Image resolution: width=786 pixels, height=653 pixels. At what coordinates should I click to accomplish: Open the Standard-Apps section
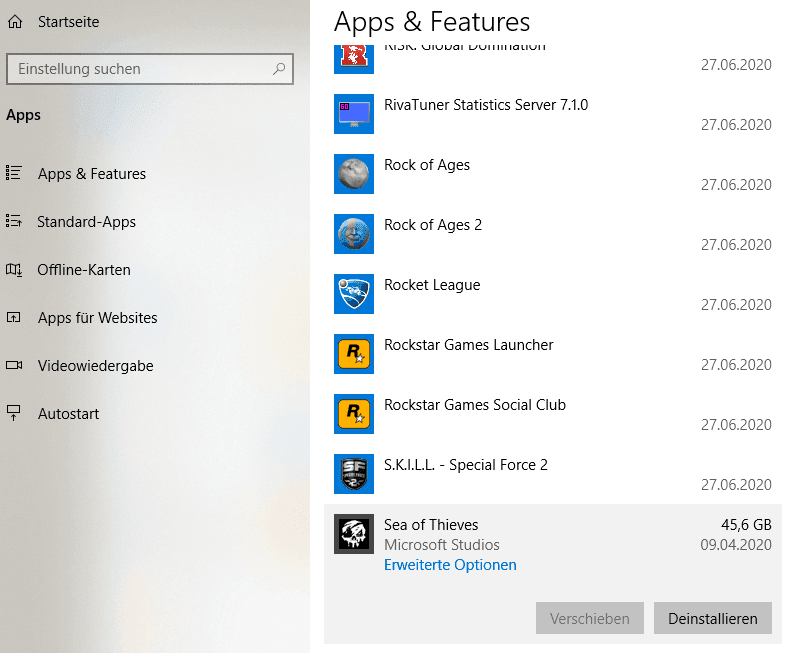pyautogui.click(x=86, y=222)
